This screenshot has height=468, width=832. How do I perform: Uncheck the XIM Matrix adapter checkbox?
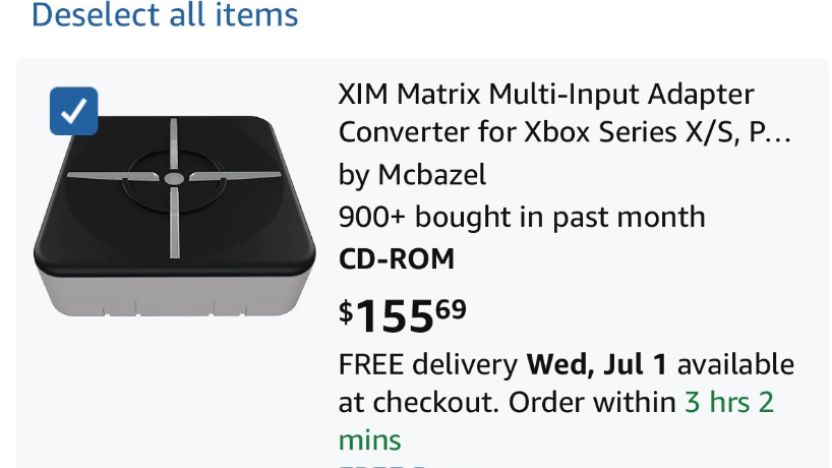point(74,111)
